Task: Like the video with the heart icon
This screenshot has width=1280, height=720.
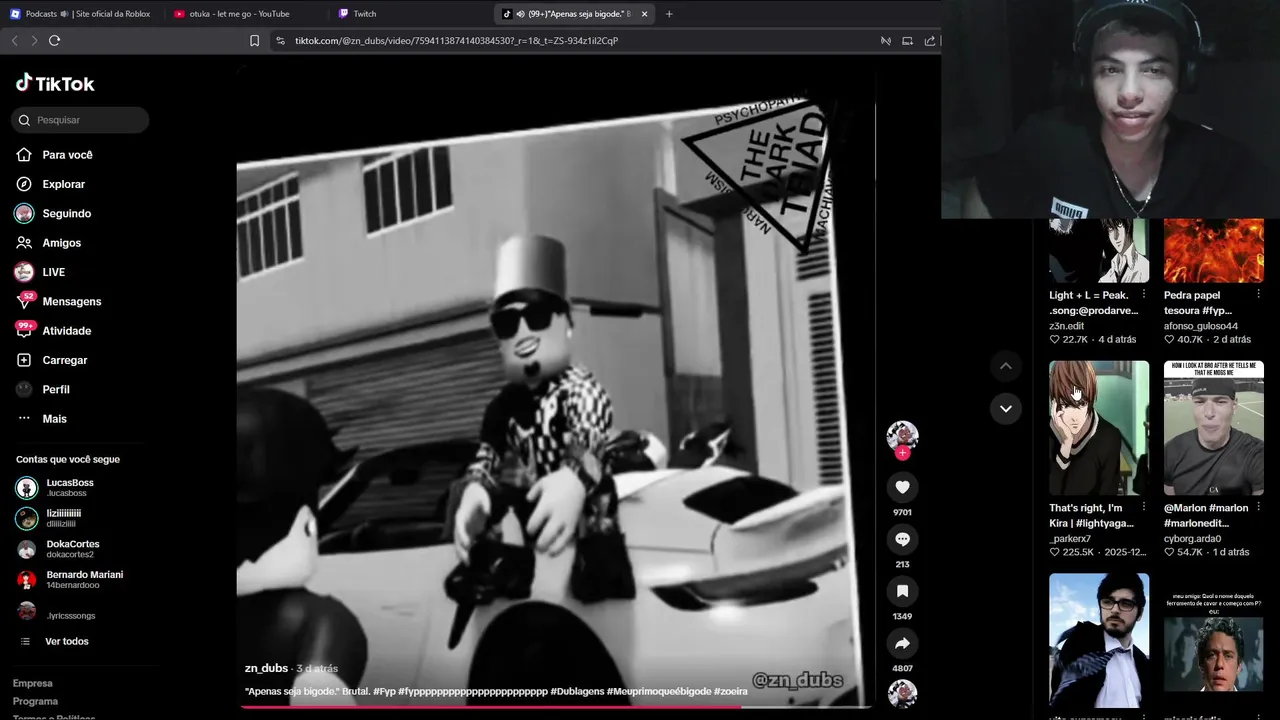Action: tap(902, 487)
